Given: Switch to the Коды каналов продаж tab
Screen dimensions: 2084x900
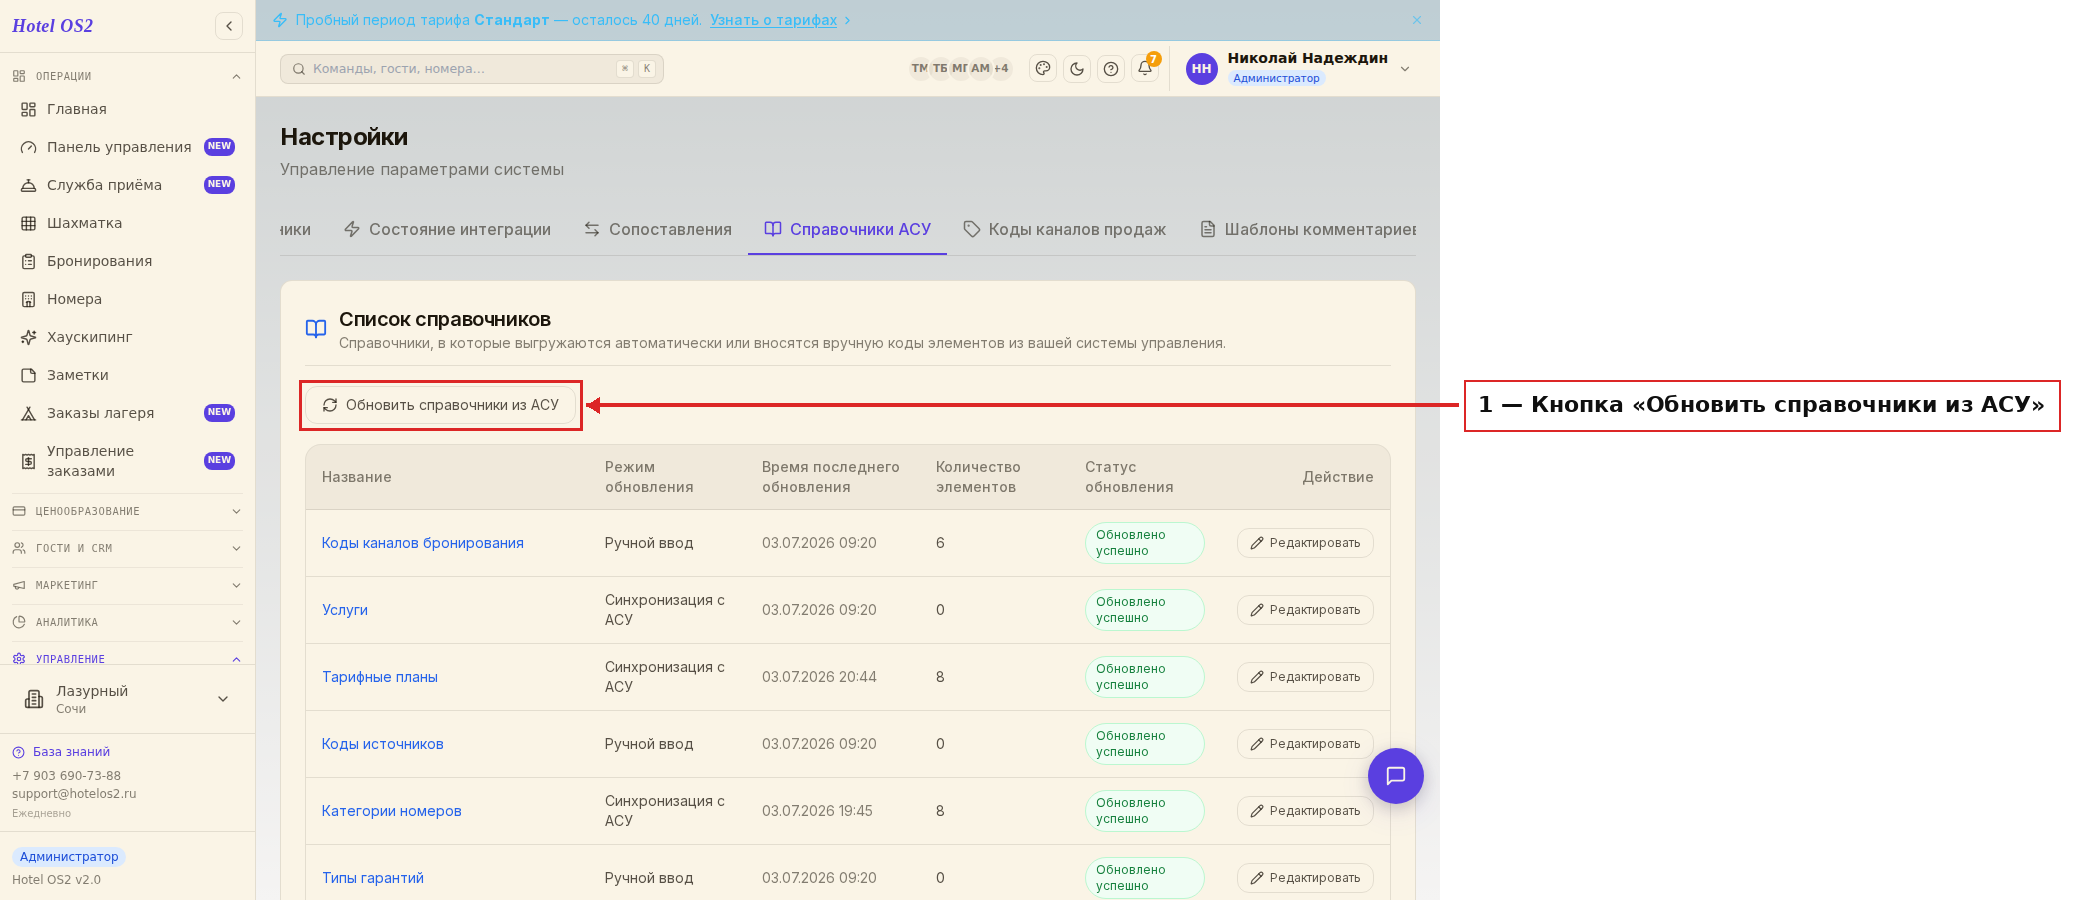Looking at the screenshot, I should 1065,229.
